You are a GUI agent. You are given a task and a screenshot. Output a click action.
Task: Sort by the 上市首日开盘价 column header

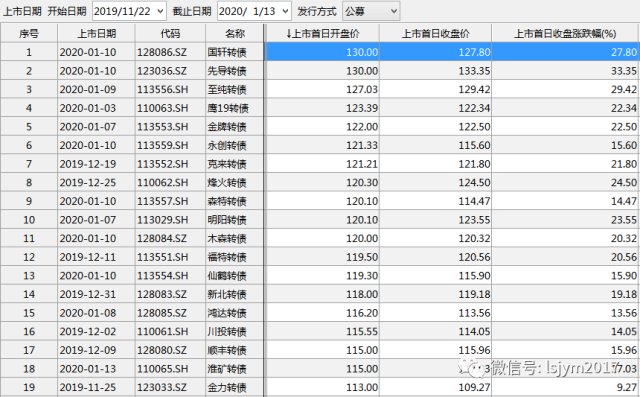point(322,33)
